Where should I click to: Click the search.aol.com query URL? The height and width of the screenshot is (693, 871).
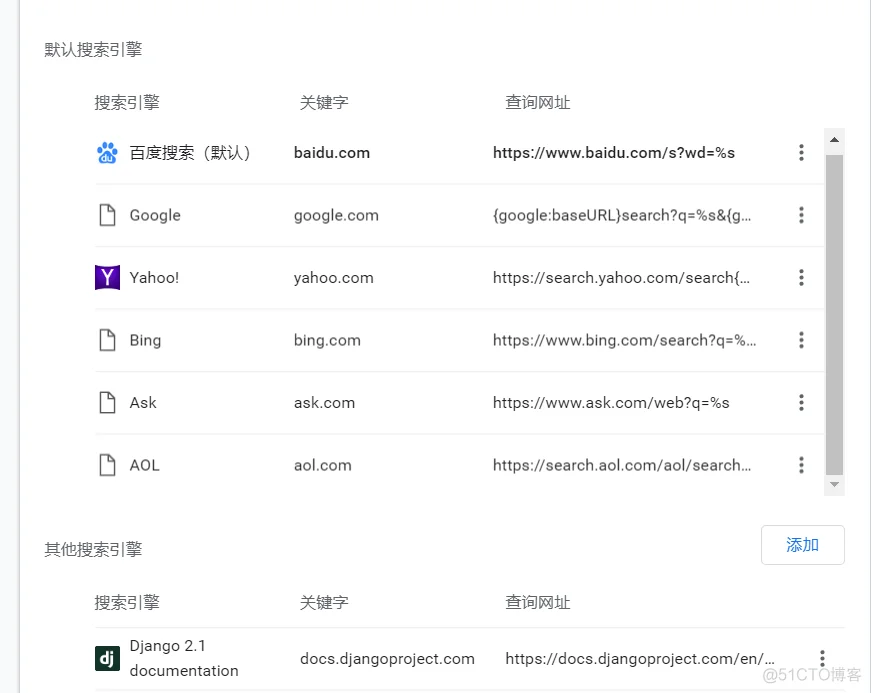point(622,465)
